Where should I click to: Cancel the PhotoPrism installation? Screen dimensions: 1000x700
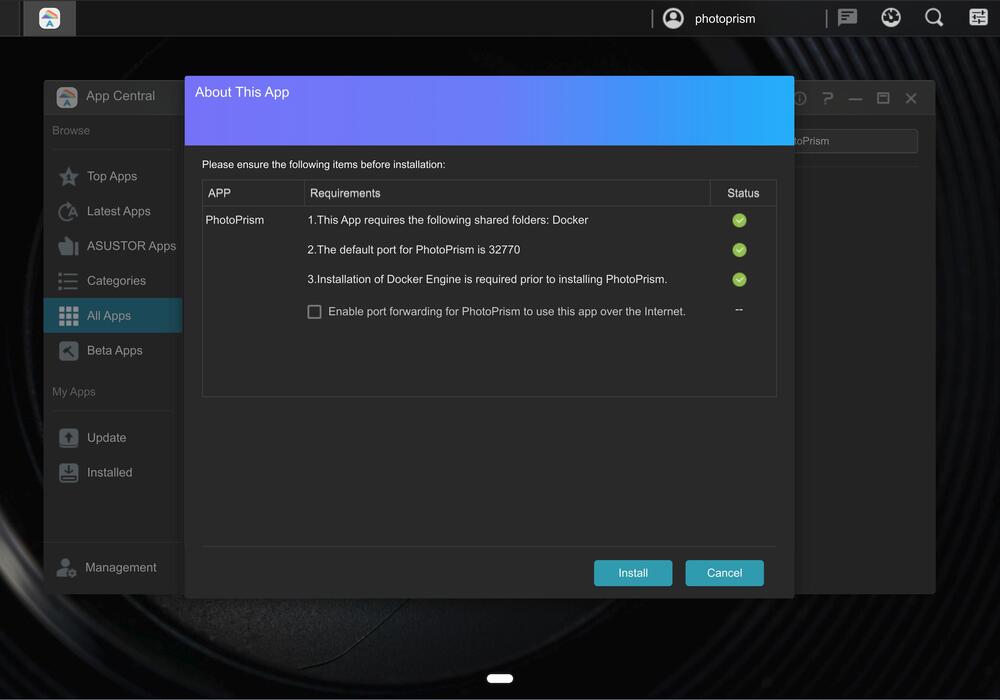(x=724, y=573)
